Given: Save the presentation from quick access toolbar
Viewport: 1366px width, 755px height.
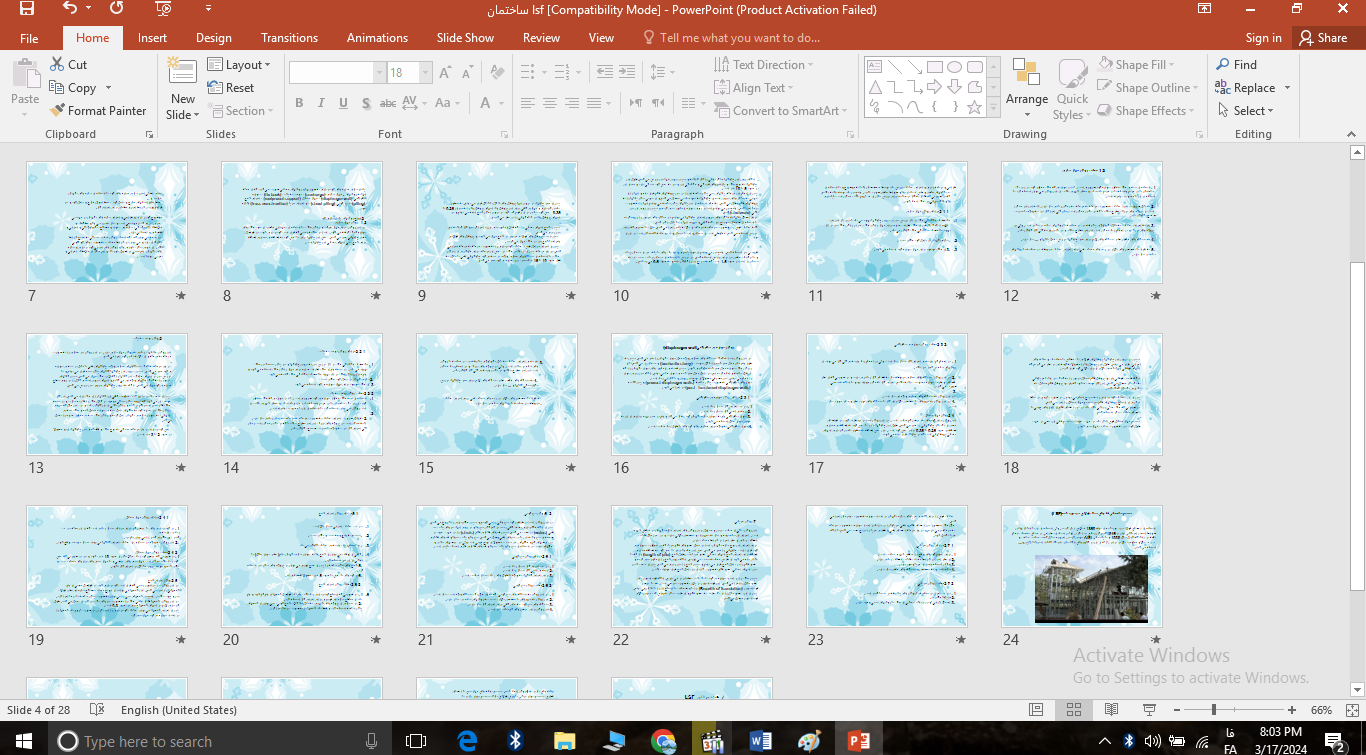Looking at the screenshot, I should (x=27, y=9).
